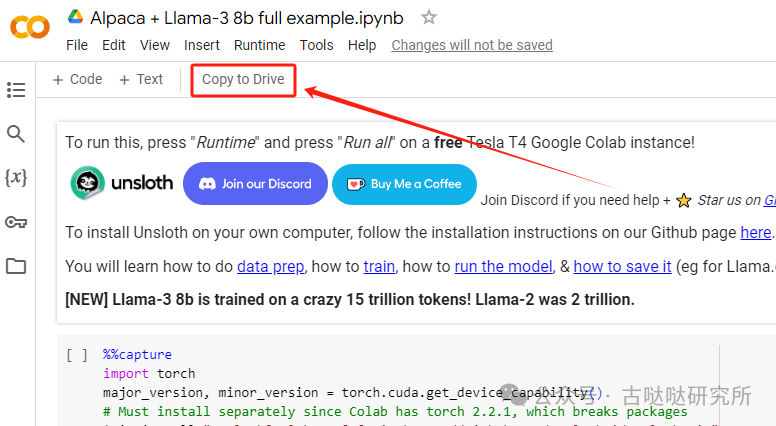Open the Tools menu

(316, 45)
